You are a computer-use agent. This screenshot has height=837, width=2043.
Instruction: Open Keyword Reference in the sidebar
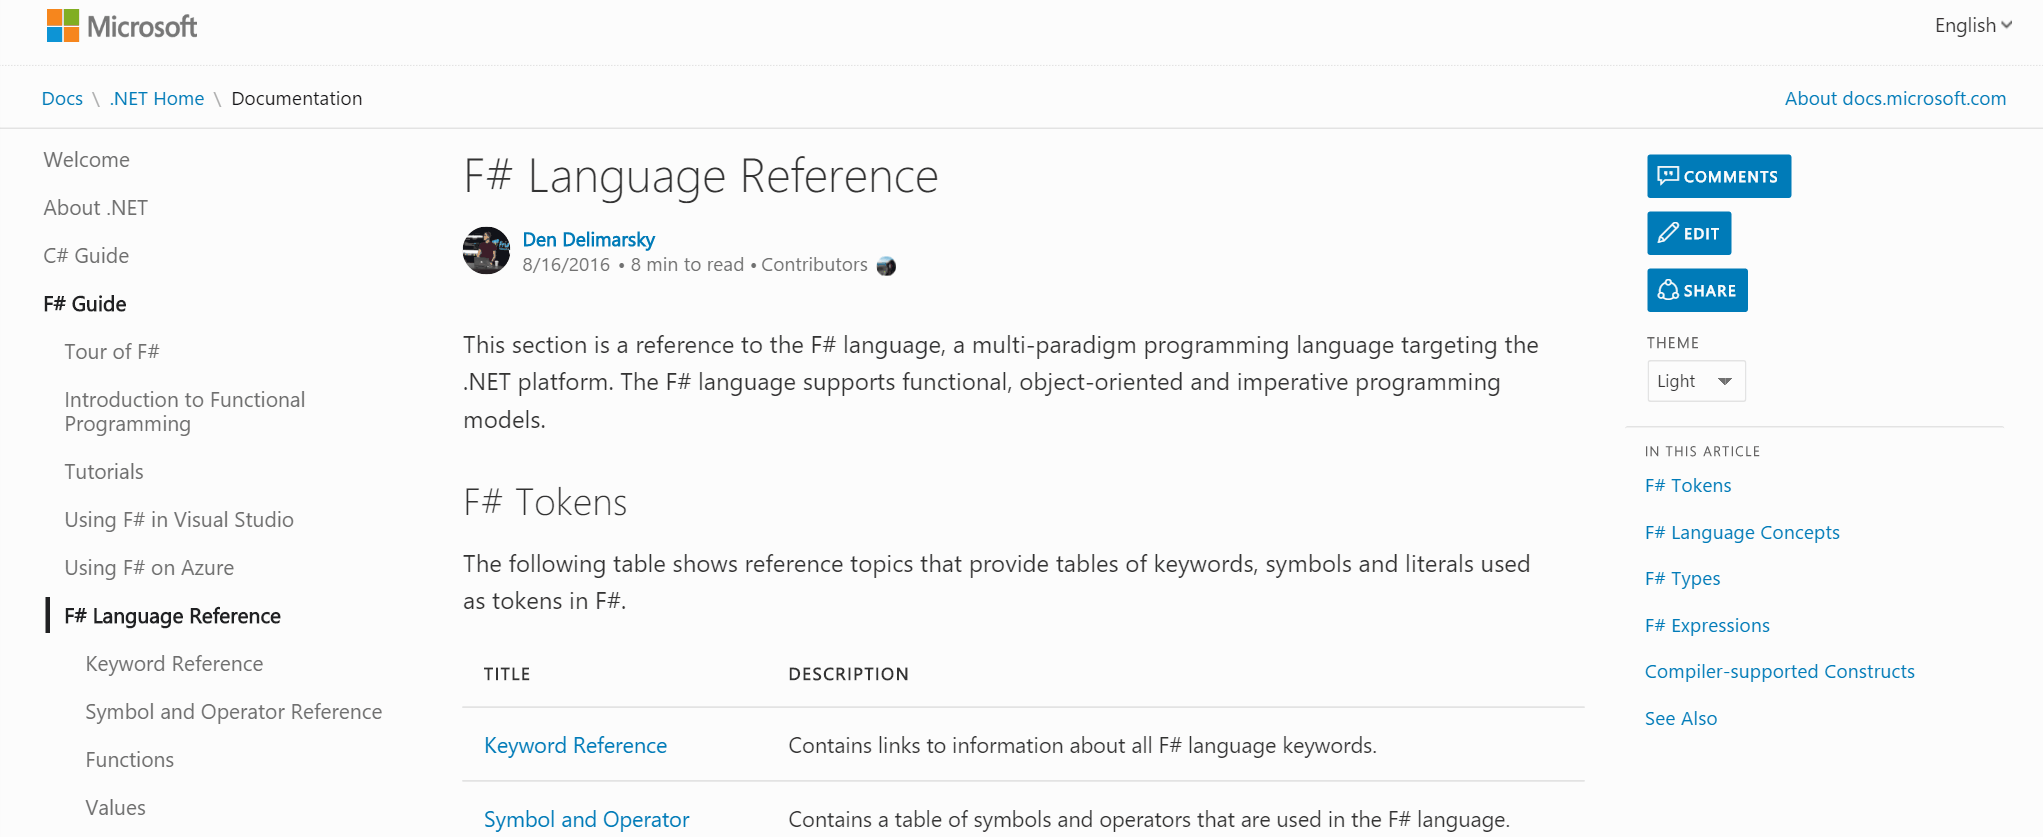pos(174,664)
